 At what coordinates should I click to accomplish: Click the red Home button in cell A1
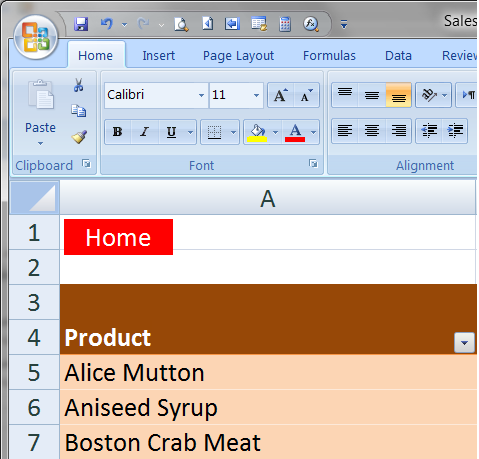tap(118, 237)
